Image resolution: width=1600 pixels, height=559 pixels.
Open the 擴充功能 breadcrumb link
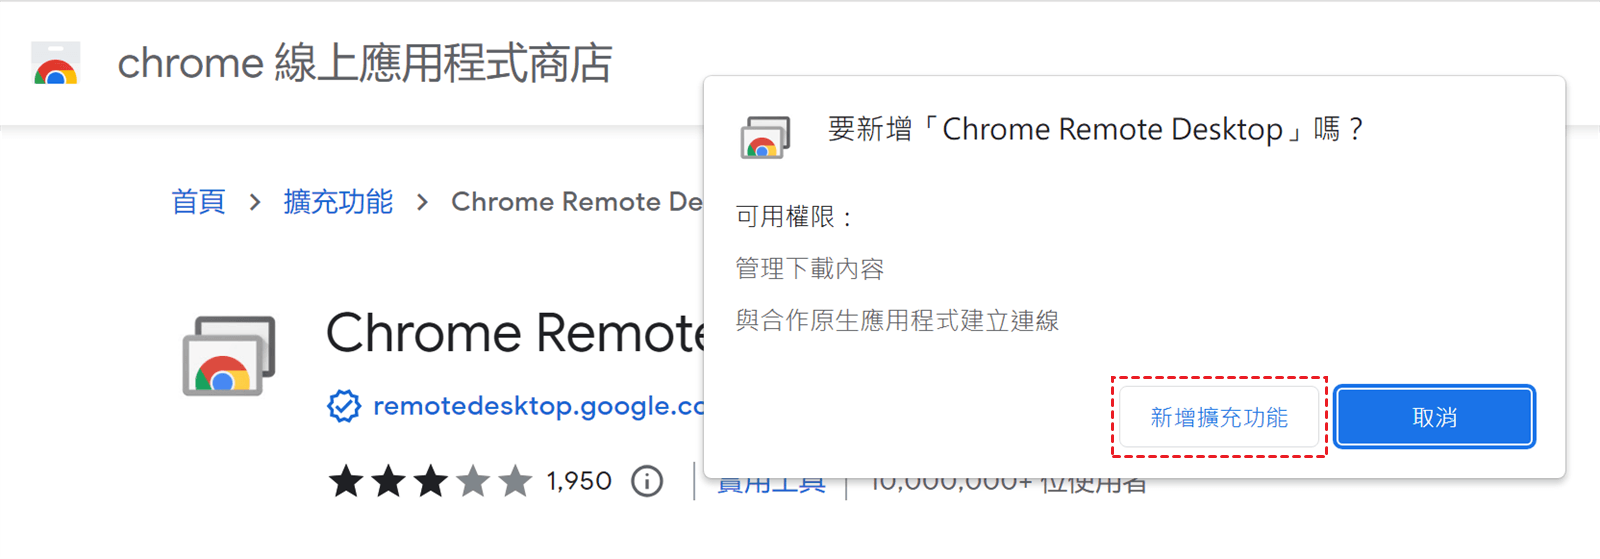338,202
